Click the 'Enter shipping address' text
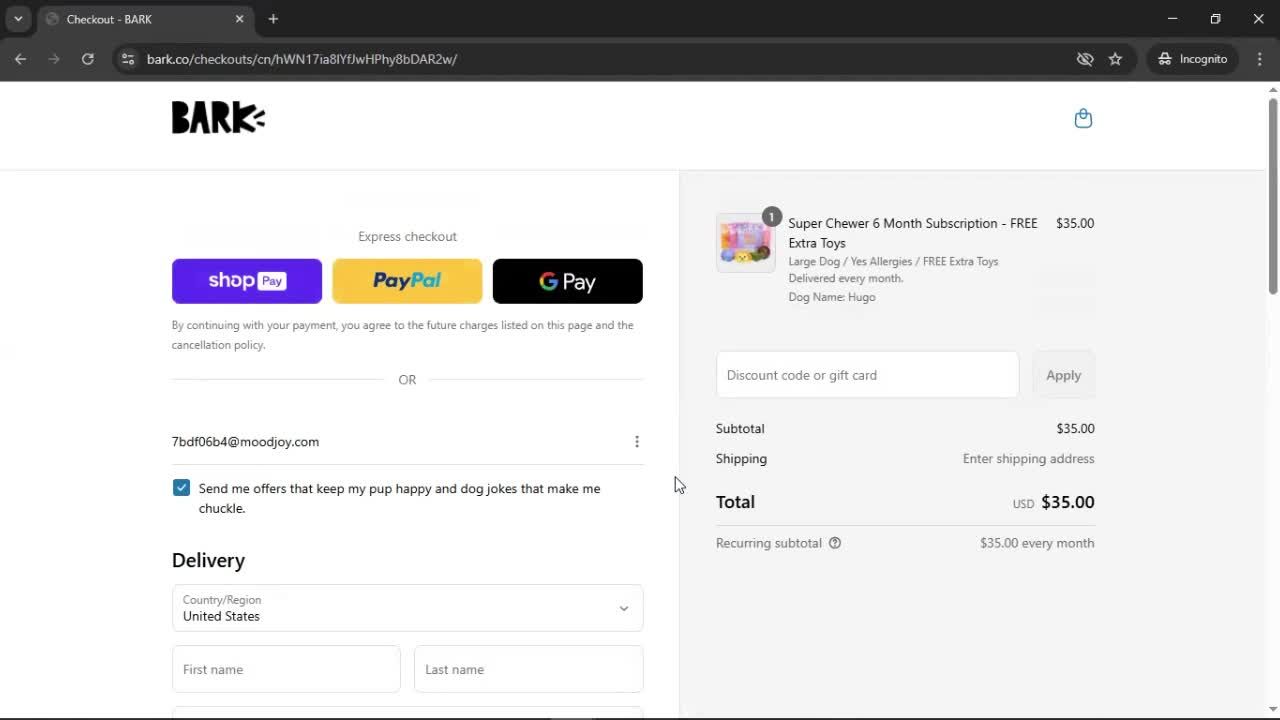Screen dimensions: 1280x720 coord(1028,459)
